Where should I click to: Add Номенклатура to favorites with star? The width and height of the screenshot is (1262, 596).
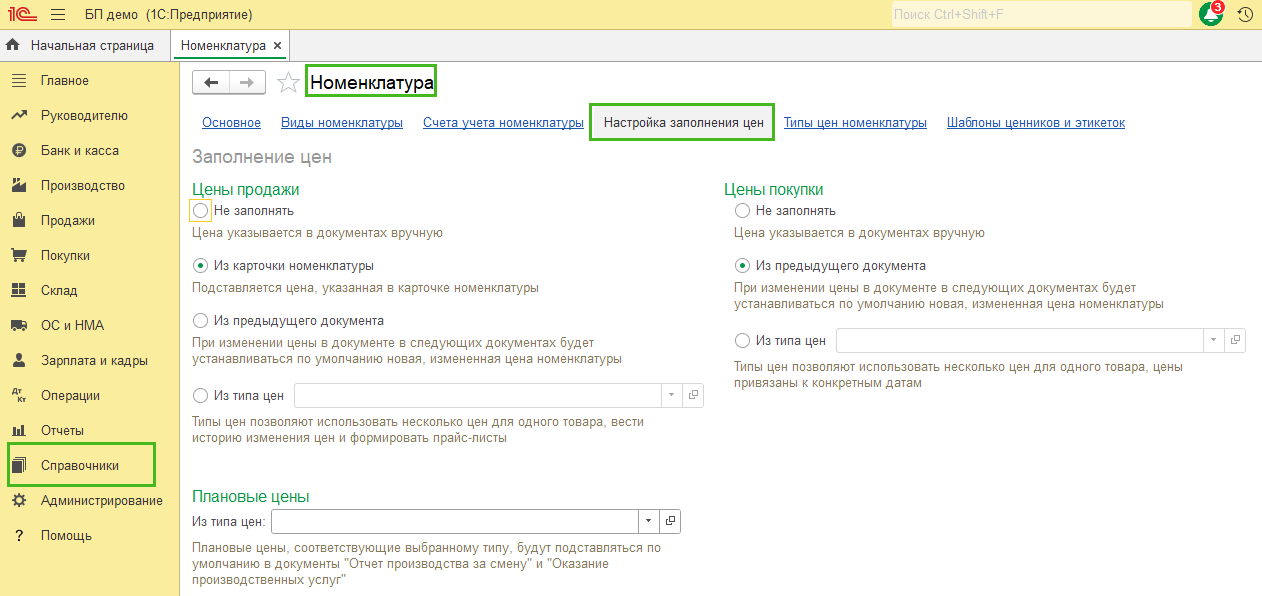(x=288, y=83)
